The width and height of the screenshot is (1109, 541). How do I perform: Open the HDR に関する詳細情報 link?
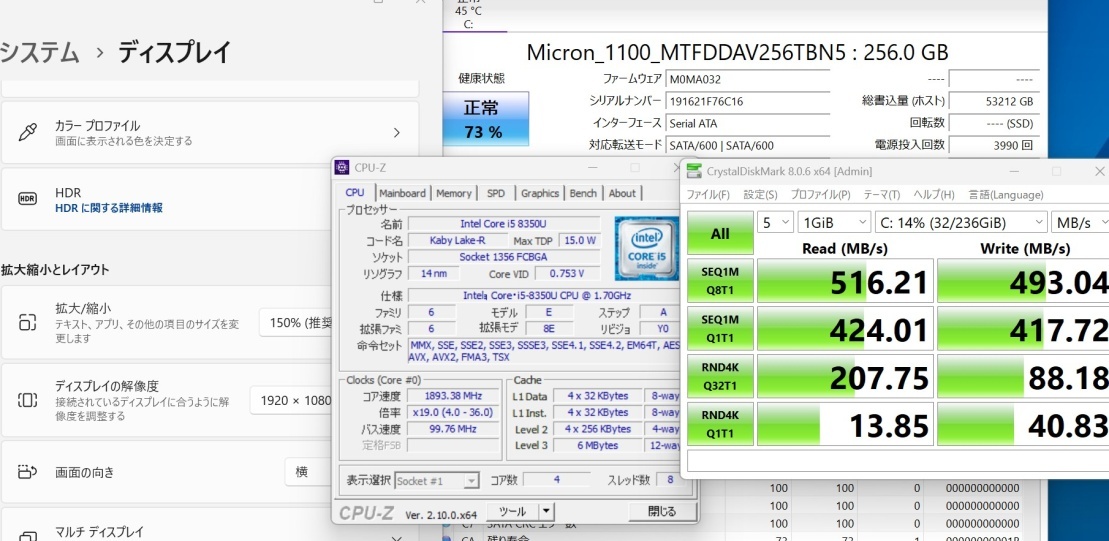(x=108, y=208)
